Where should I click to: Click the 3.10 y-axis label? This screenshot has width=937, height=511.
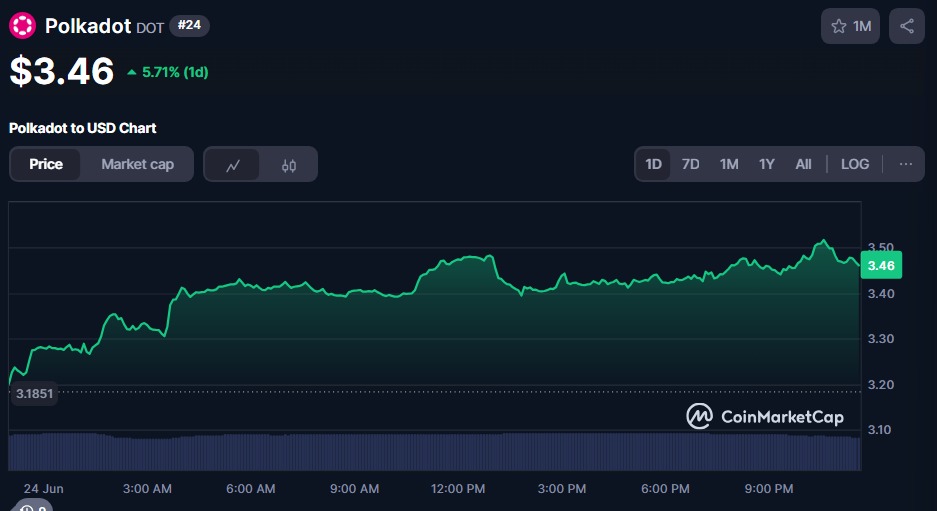pyautogui.click(x=879, y=430)
